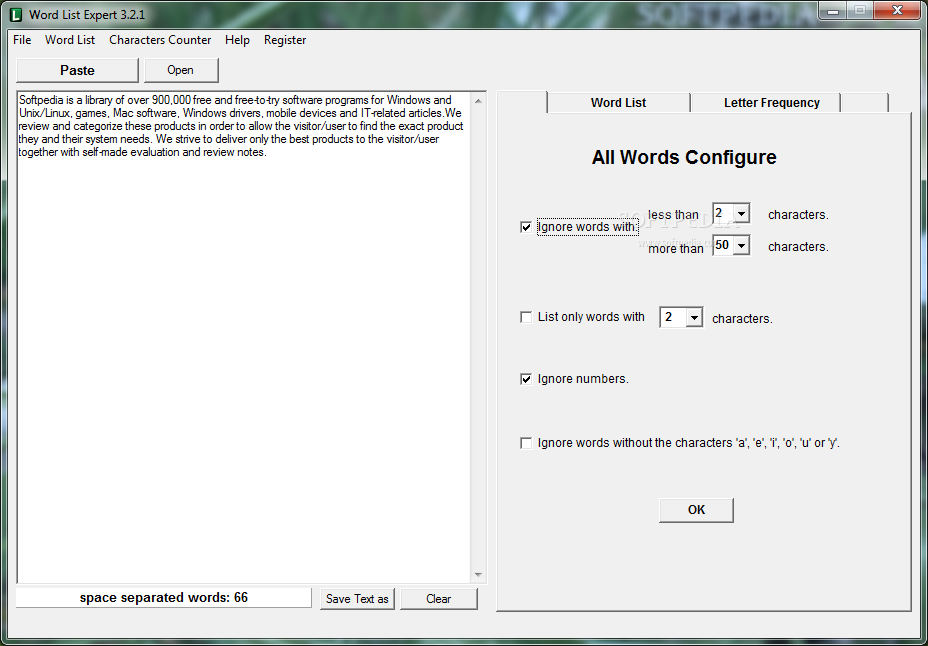928x646 pixels.
Task: Enable 'Ignore words without the characters' checkbox
Action: [x=526, y=443]
